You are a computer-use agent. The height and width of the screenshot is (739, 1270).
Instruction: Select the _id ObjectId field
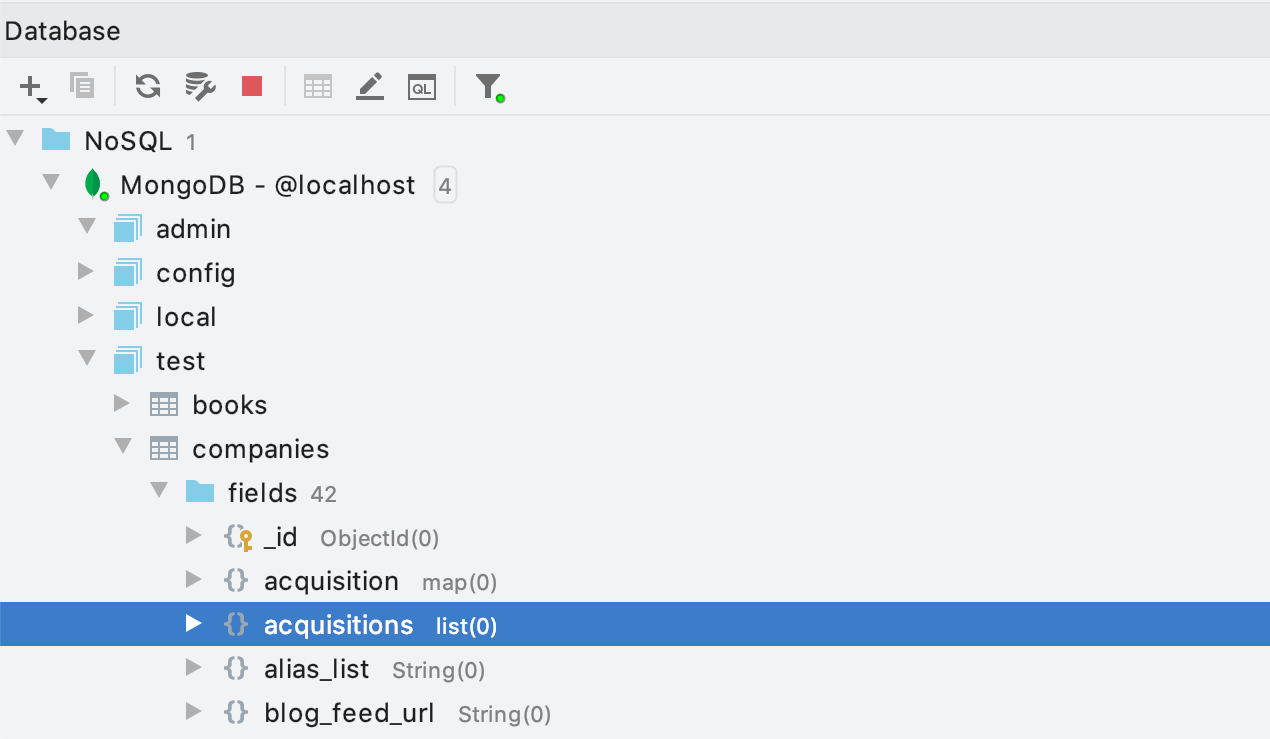(280, 537)
